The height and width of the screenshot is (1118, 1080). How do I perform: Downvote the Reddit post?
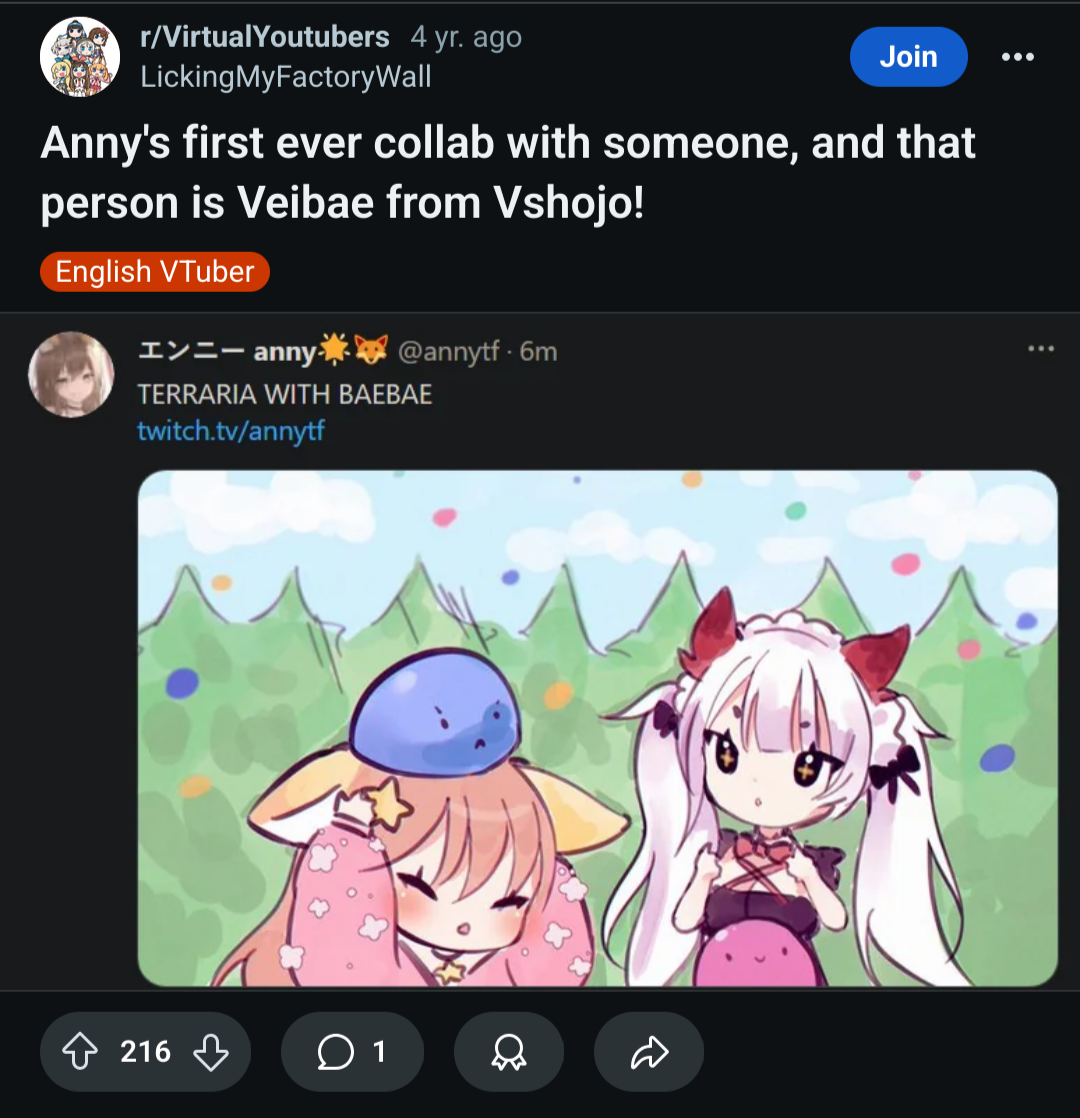coord(210,1051)
